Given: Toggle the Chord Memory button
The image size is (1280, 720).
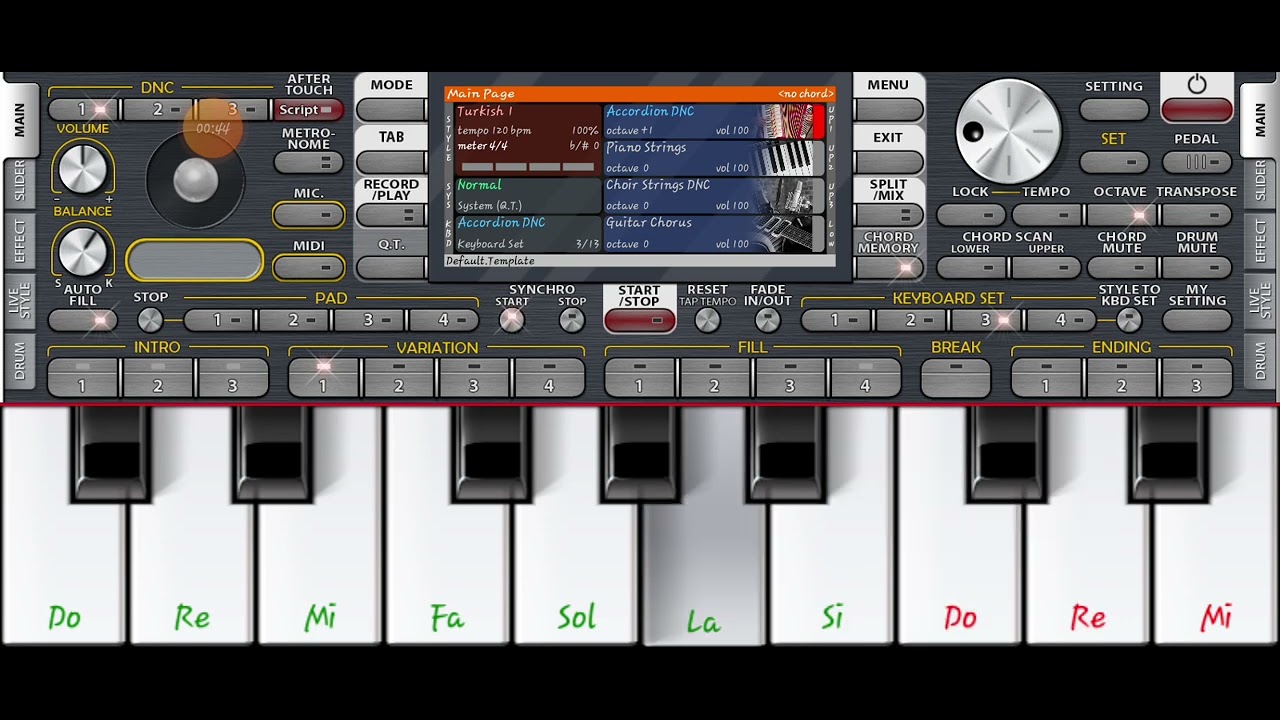Looking at the screenshot, I should click(888, 267).
